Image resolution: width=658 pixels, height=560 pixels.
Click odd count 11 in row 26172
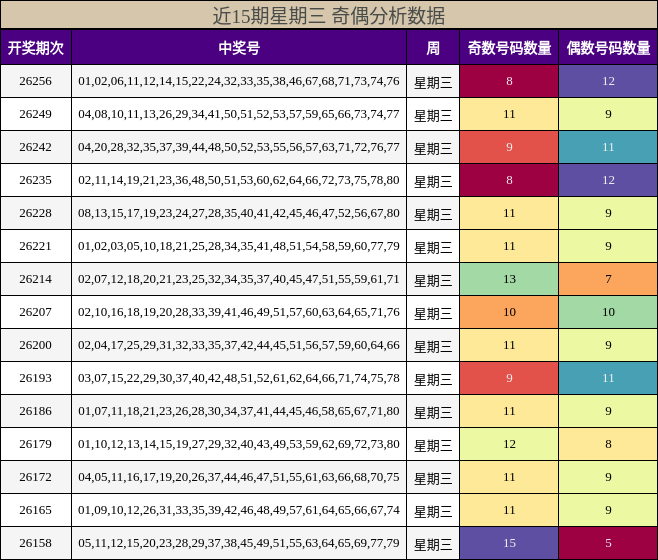(x=509, y=477)
